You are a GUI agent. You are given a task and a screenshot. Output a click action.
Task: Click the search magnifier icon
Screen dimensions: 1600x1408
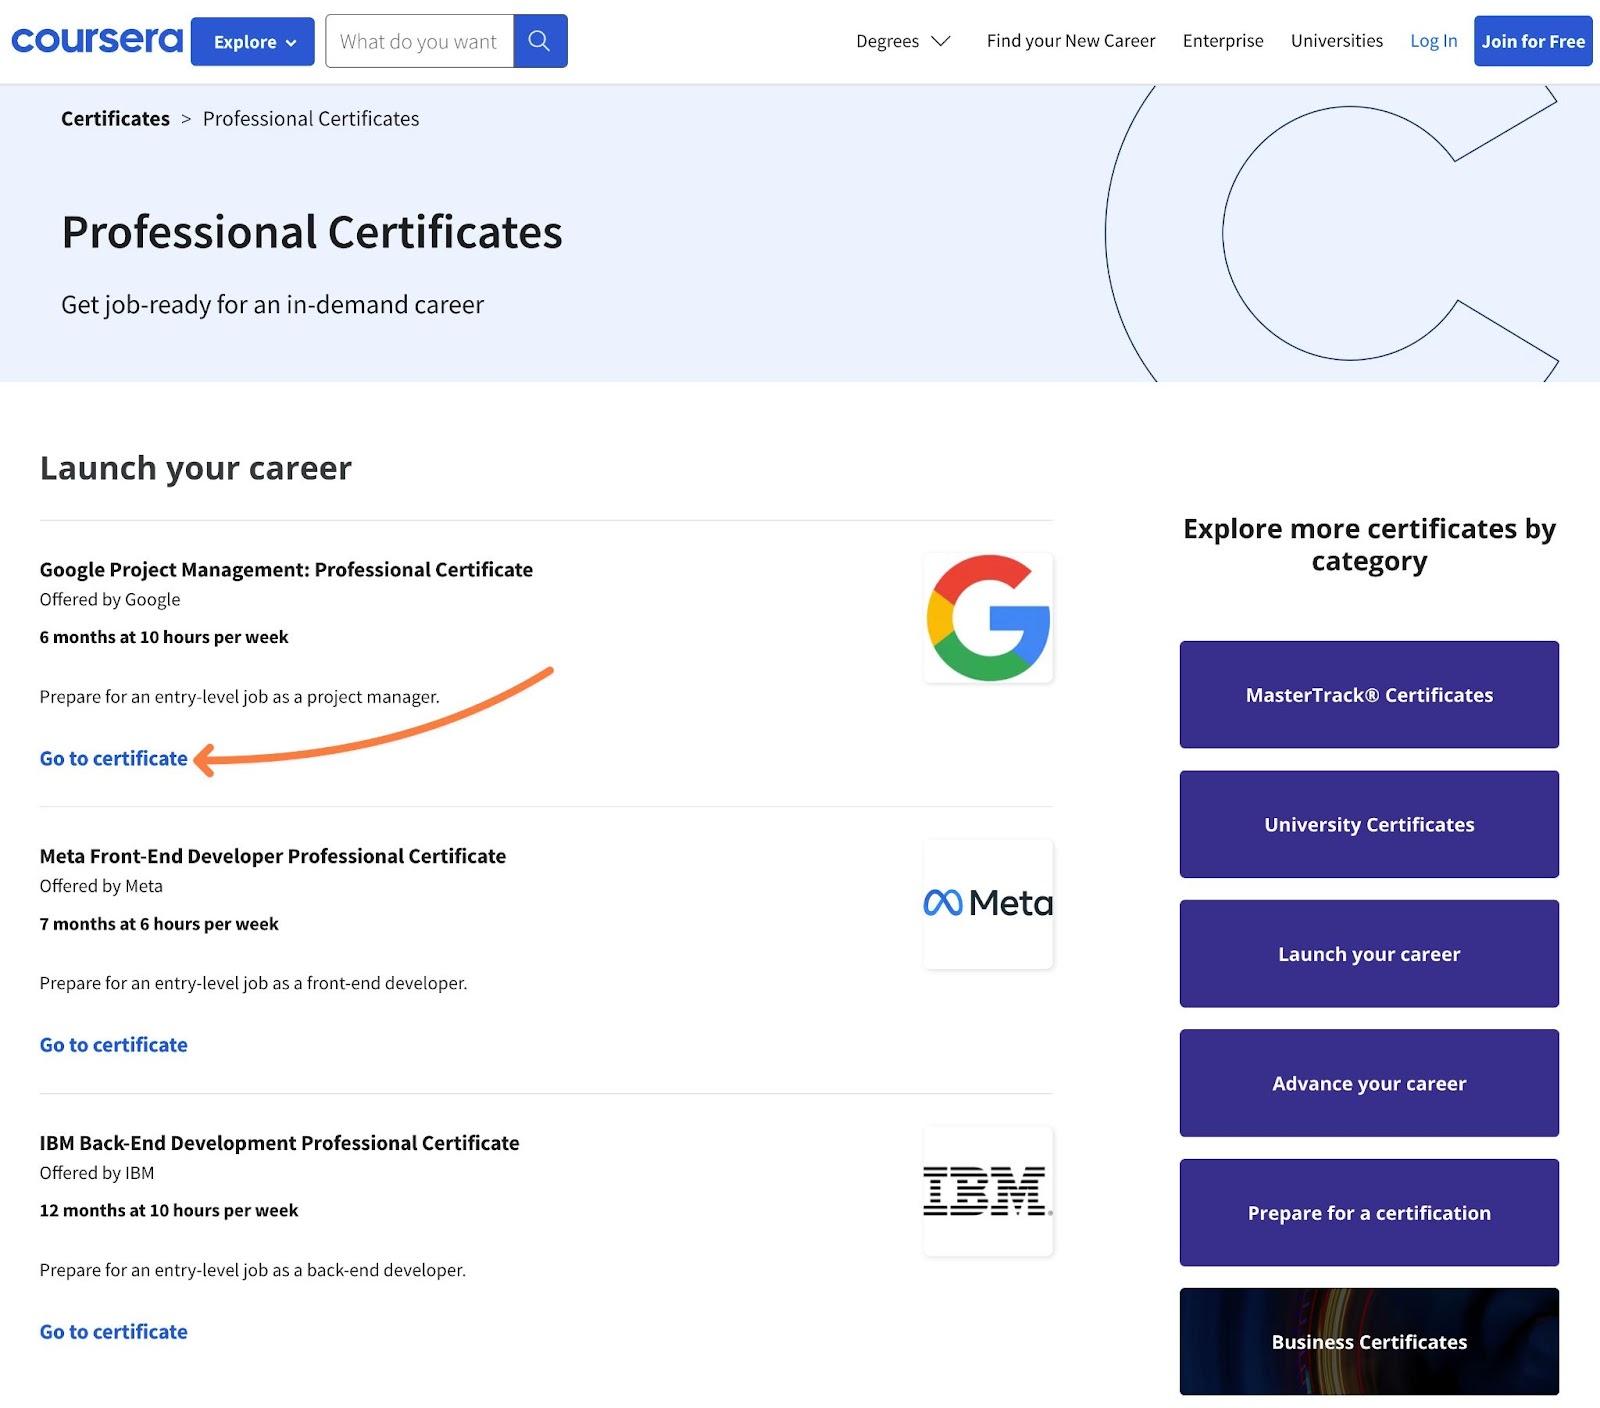(539, 41)
